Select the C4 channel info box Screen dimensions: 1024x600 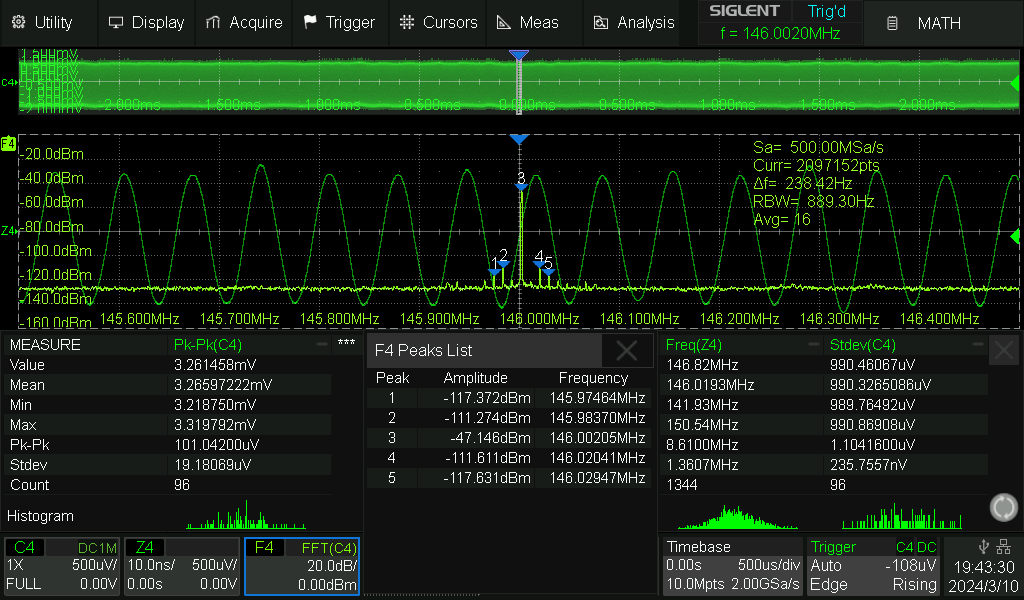[x=62, y=567]
